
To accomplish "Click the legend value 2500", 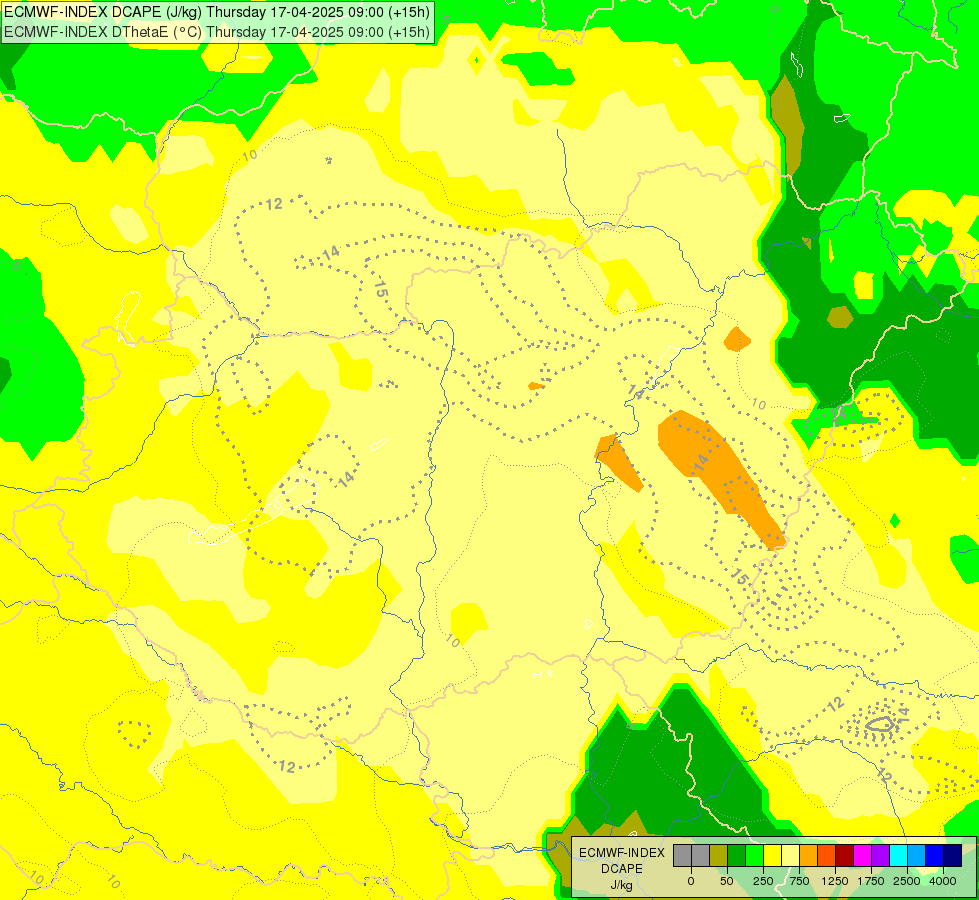I will [x=907, y=881].
